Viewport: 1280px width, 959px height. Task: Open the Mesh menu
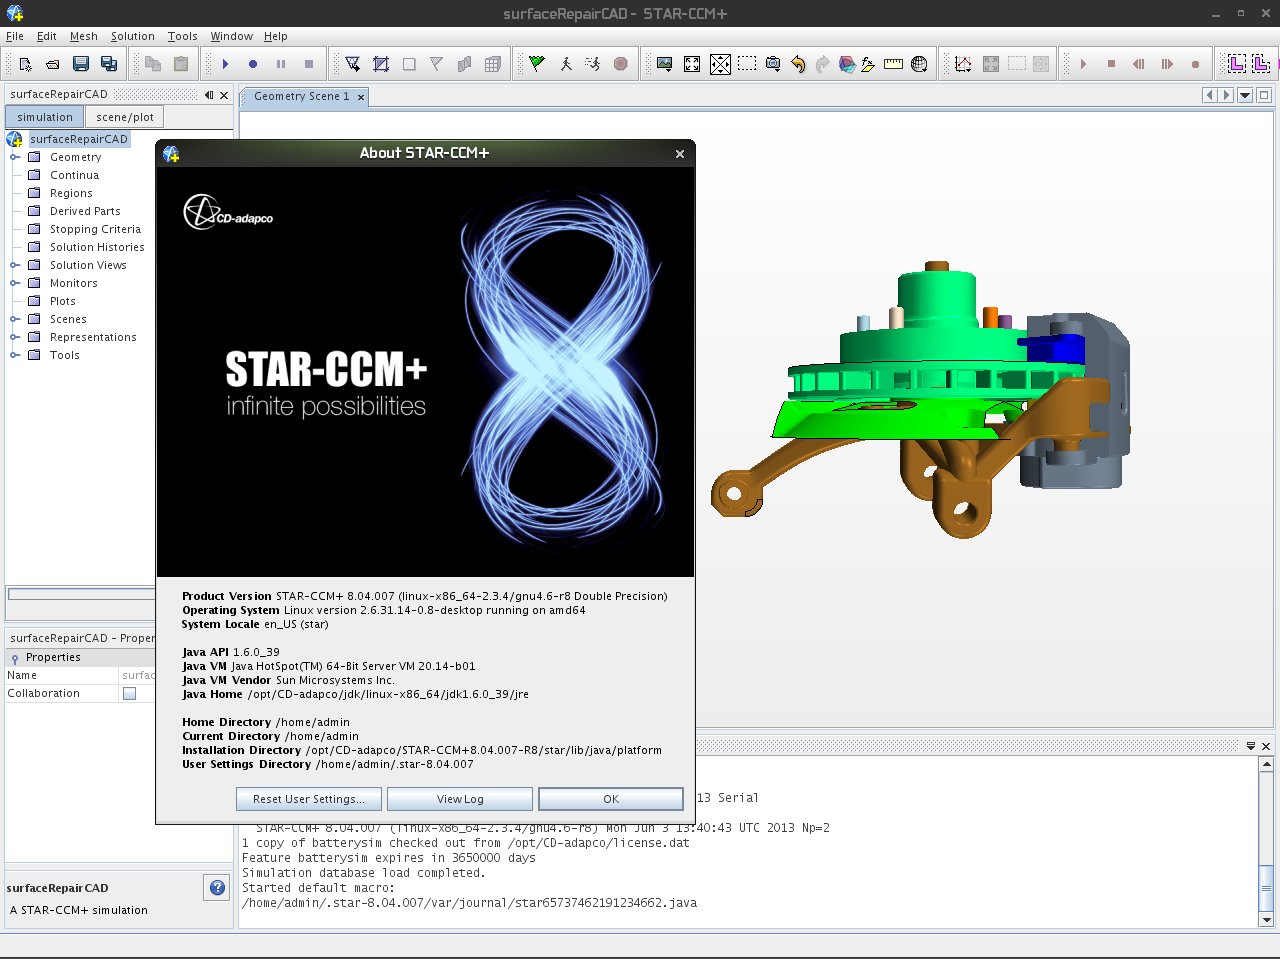(x=84, y=36)
